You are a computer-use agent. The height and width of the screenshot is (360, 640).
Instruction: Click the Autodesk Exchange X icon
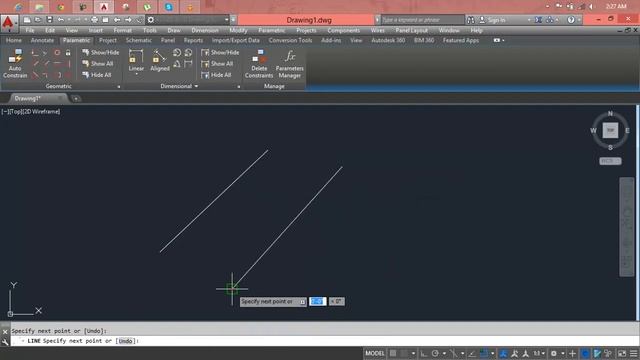pos(538,20)
